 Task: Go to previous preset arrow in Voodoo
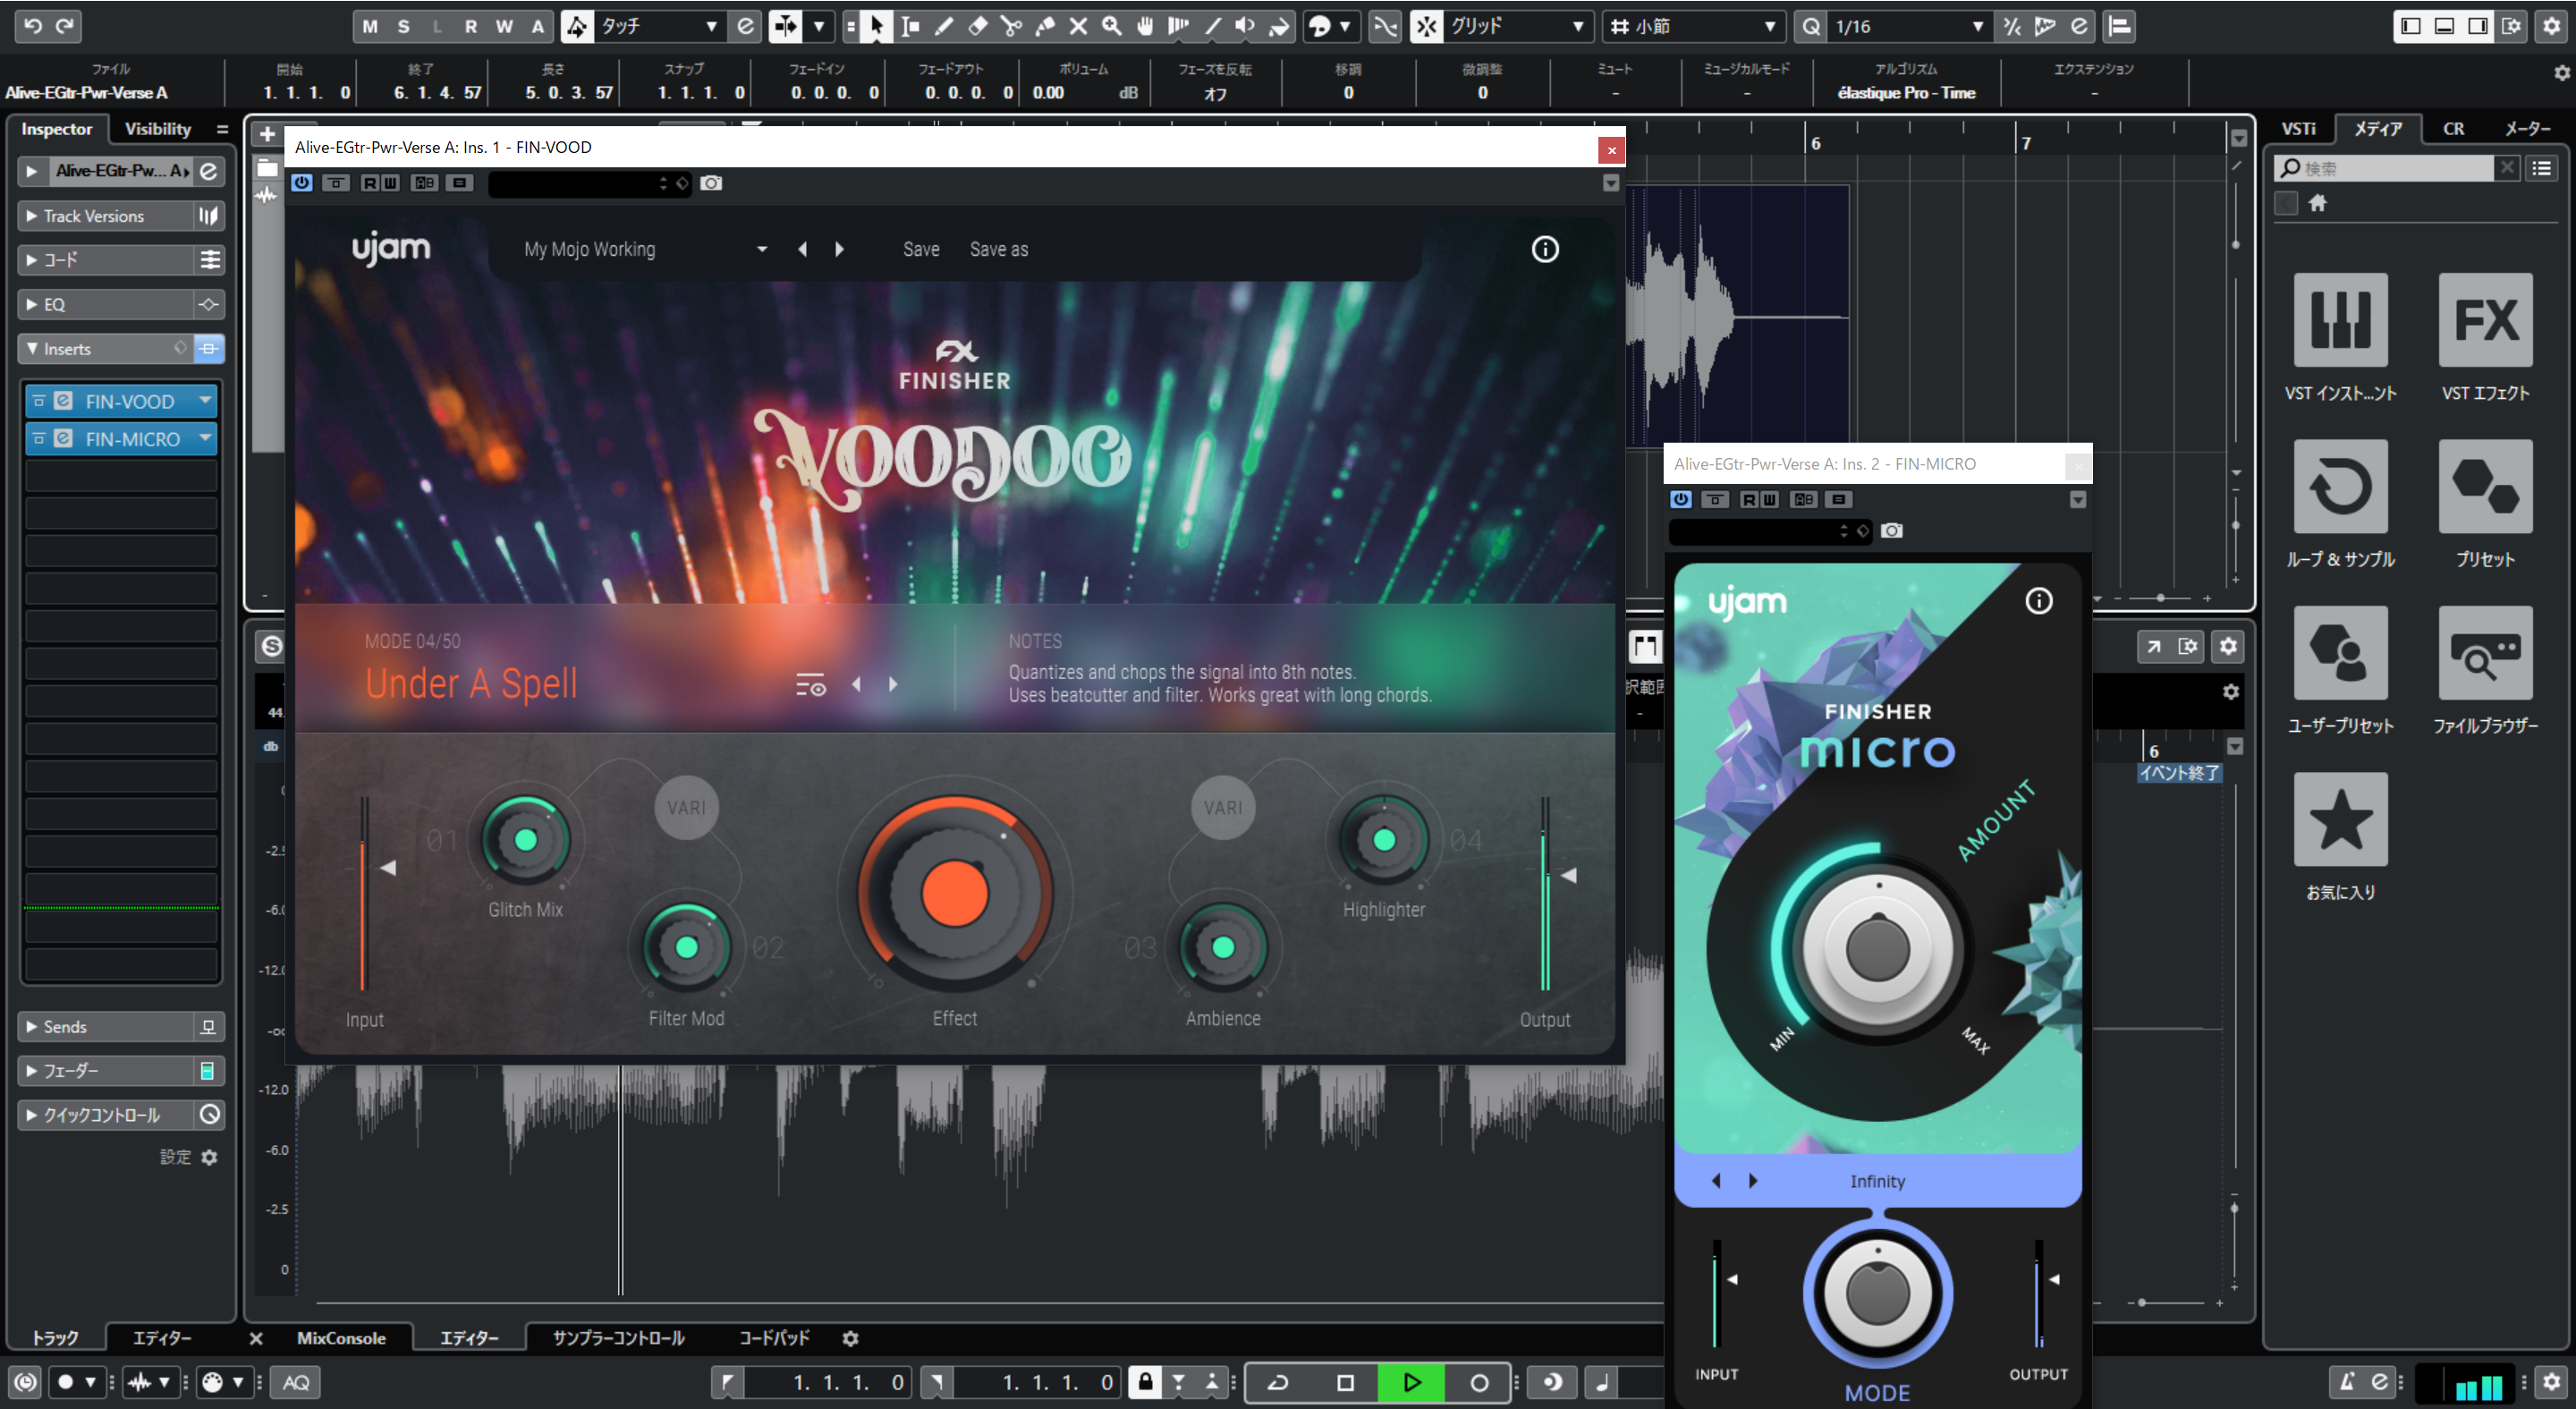click(802, 249)
